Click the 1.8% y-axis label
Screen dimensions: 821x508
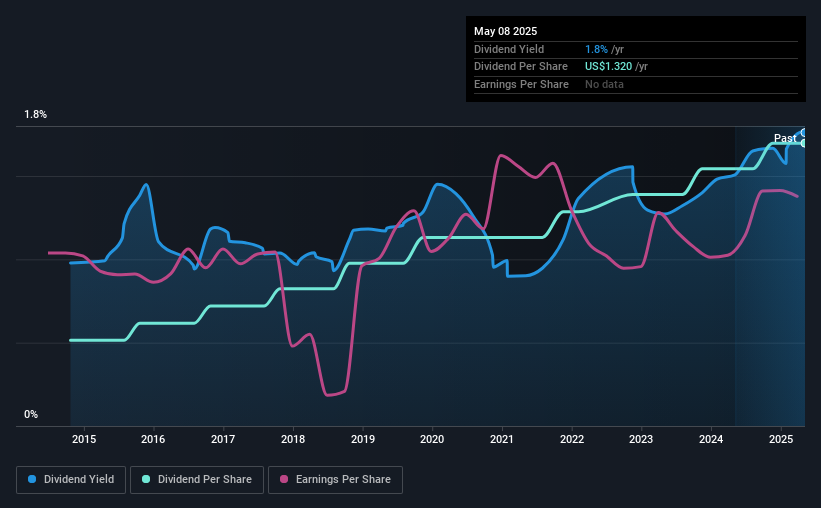tap(36, 115)
